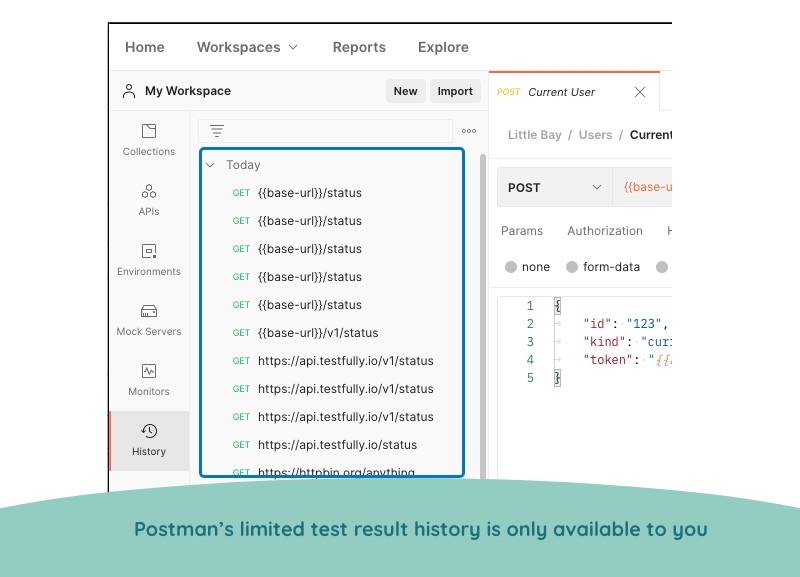
Task: Close the Current User request tab
Action: (x=640, y=92)
